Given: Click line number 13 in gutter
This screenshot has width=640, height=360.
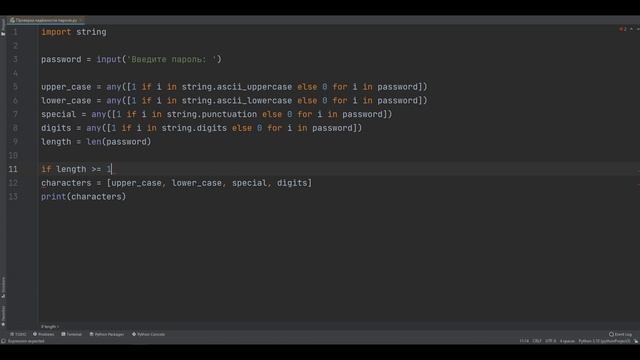Looking at the screenshot, I should click(x=13, y=197).
